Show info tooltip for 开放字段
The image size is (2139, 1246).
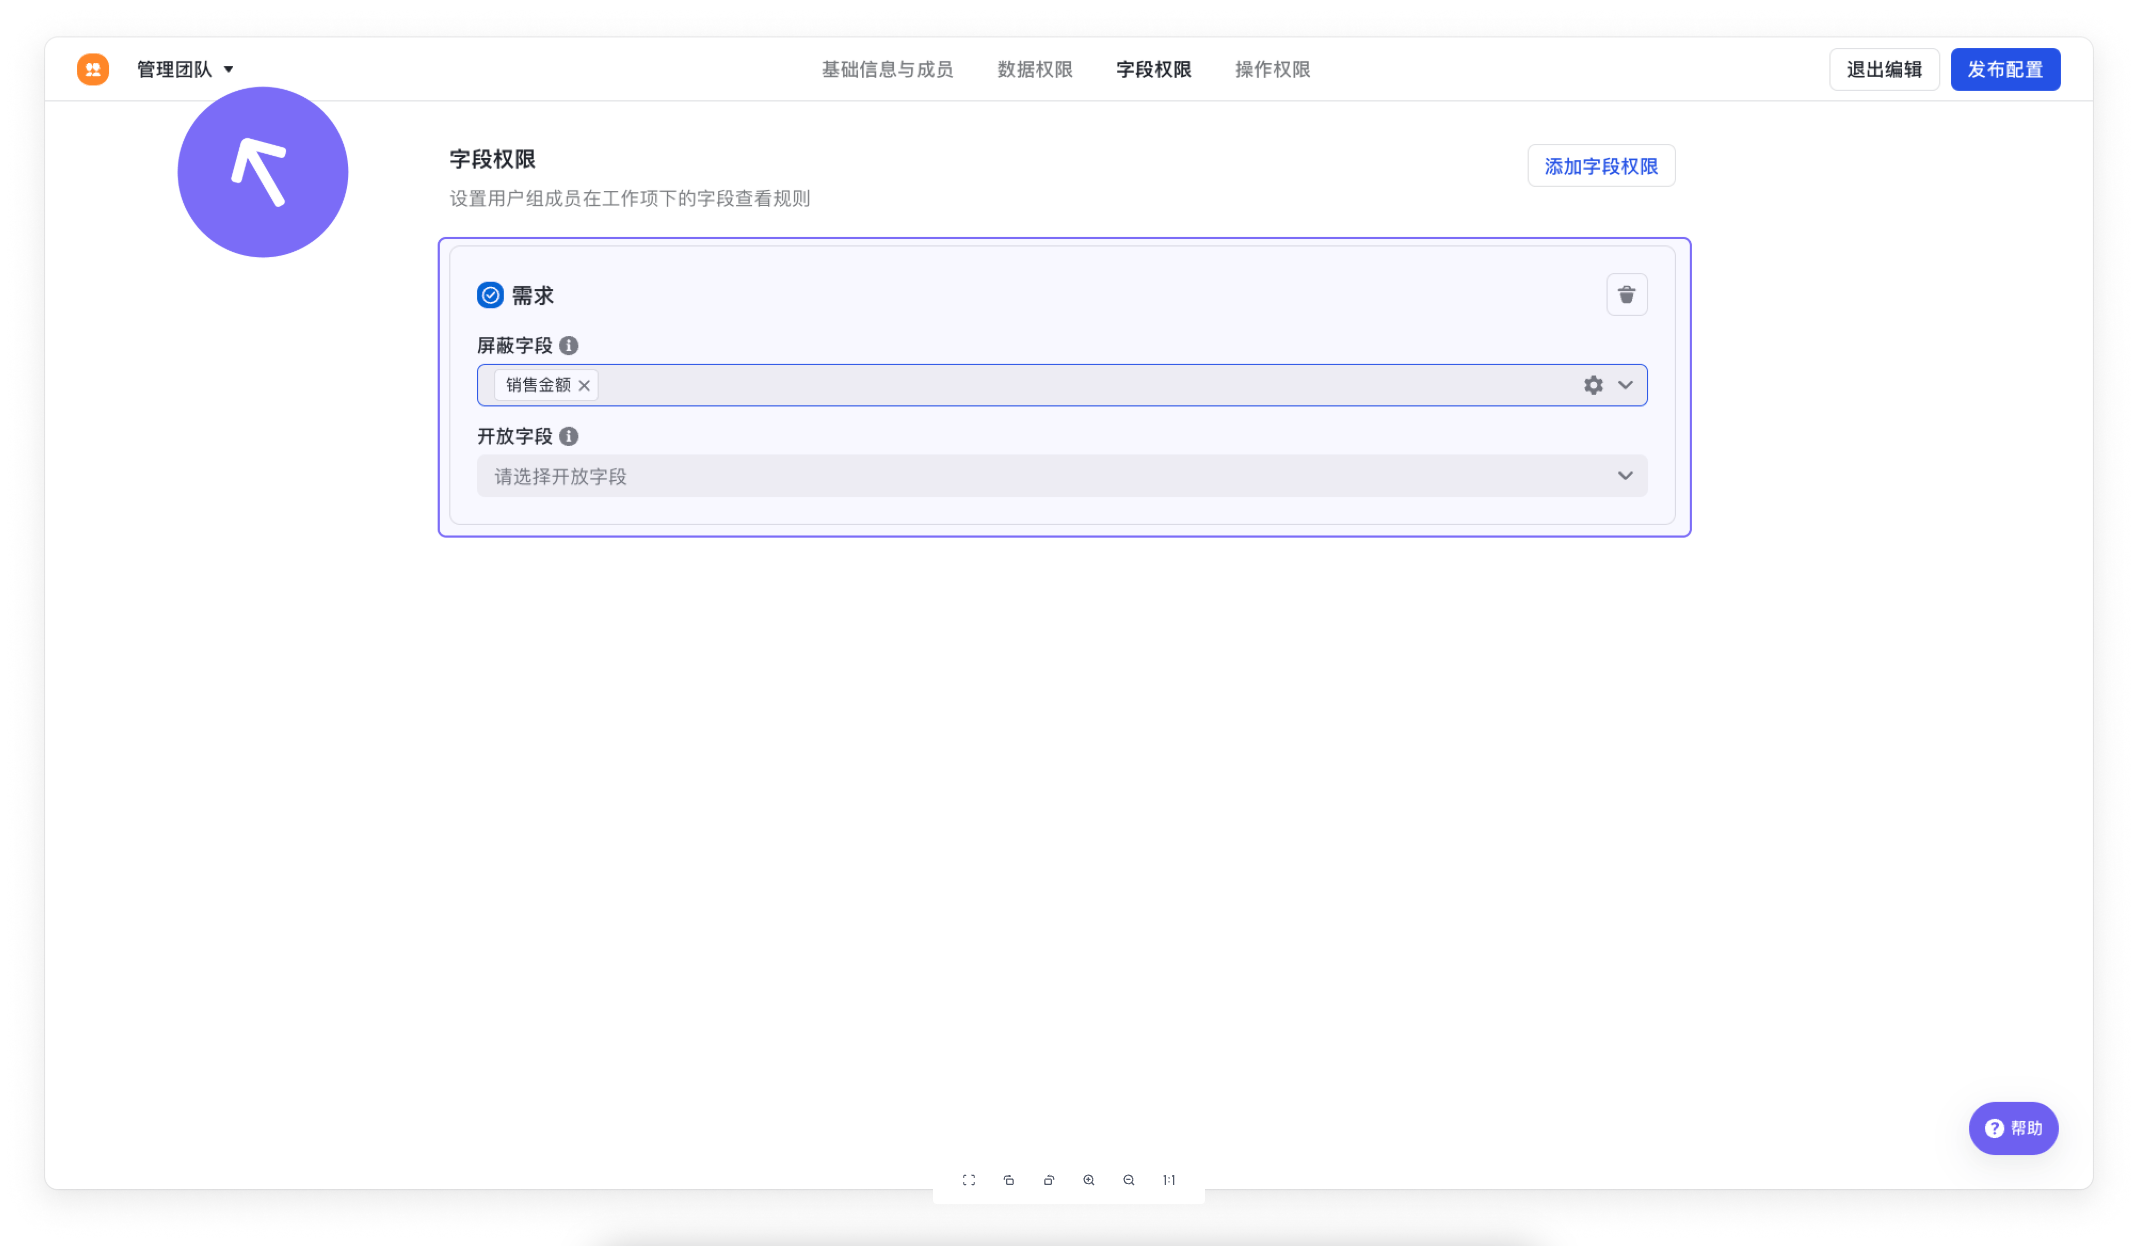[x=569, y=436]
